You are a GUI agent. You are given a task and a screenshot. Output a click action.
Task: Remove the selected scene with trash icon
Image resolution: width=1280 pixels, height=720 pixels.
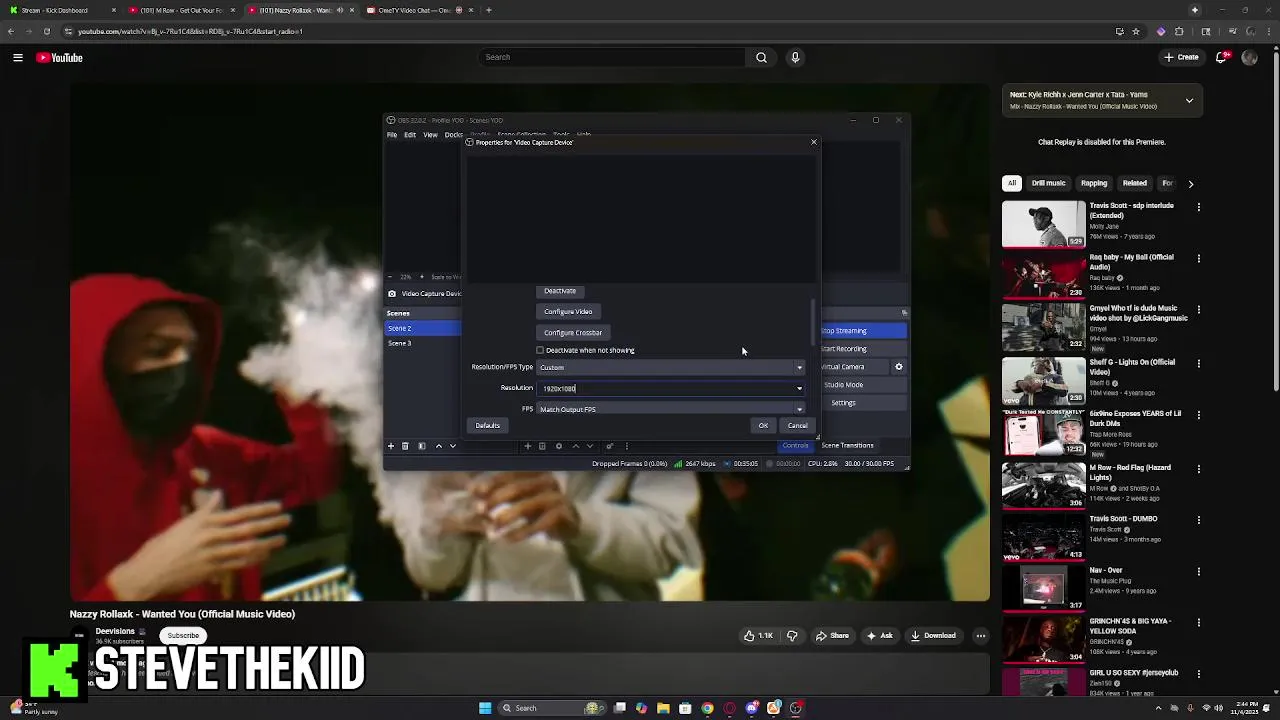[405, 446]
